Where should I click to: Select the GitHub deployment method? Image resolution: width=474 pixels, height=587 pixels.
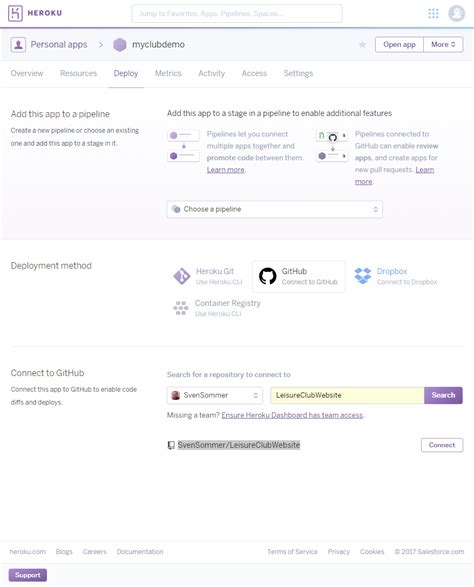click(x=299, y=276)
